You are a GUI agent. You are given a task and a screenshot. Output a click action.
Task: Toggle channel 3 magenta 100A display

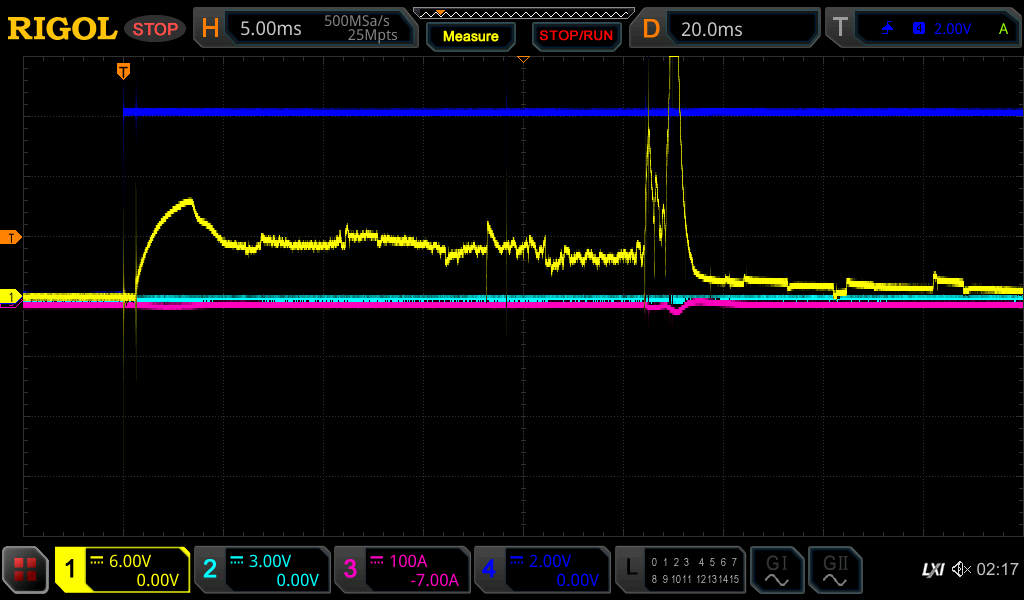tap(402, 570)
